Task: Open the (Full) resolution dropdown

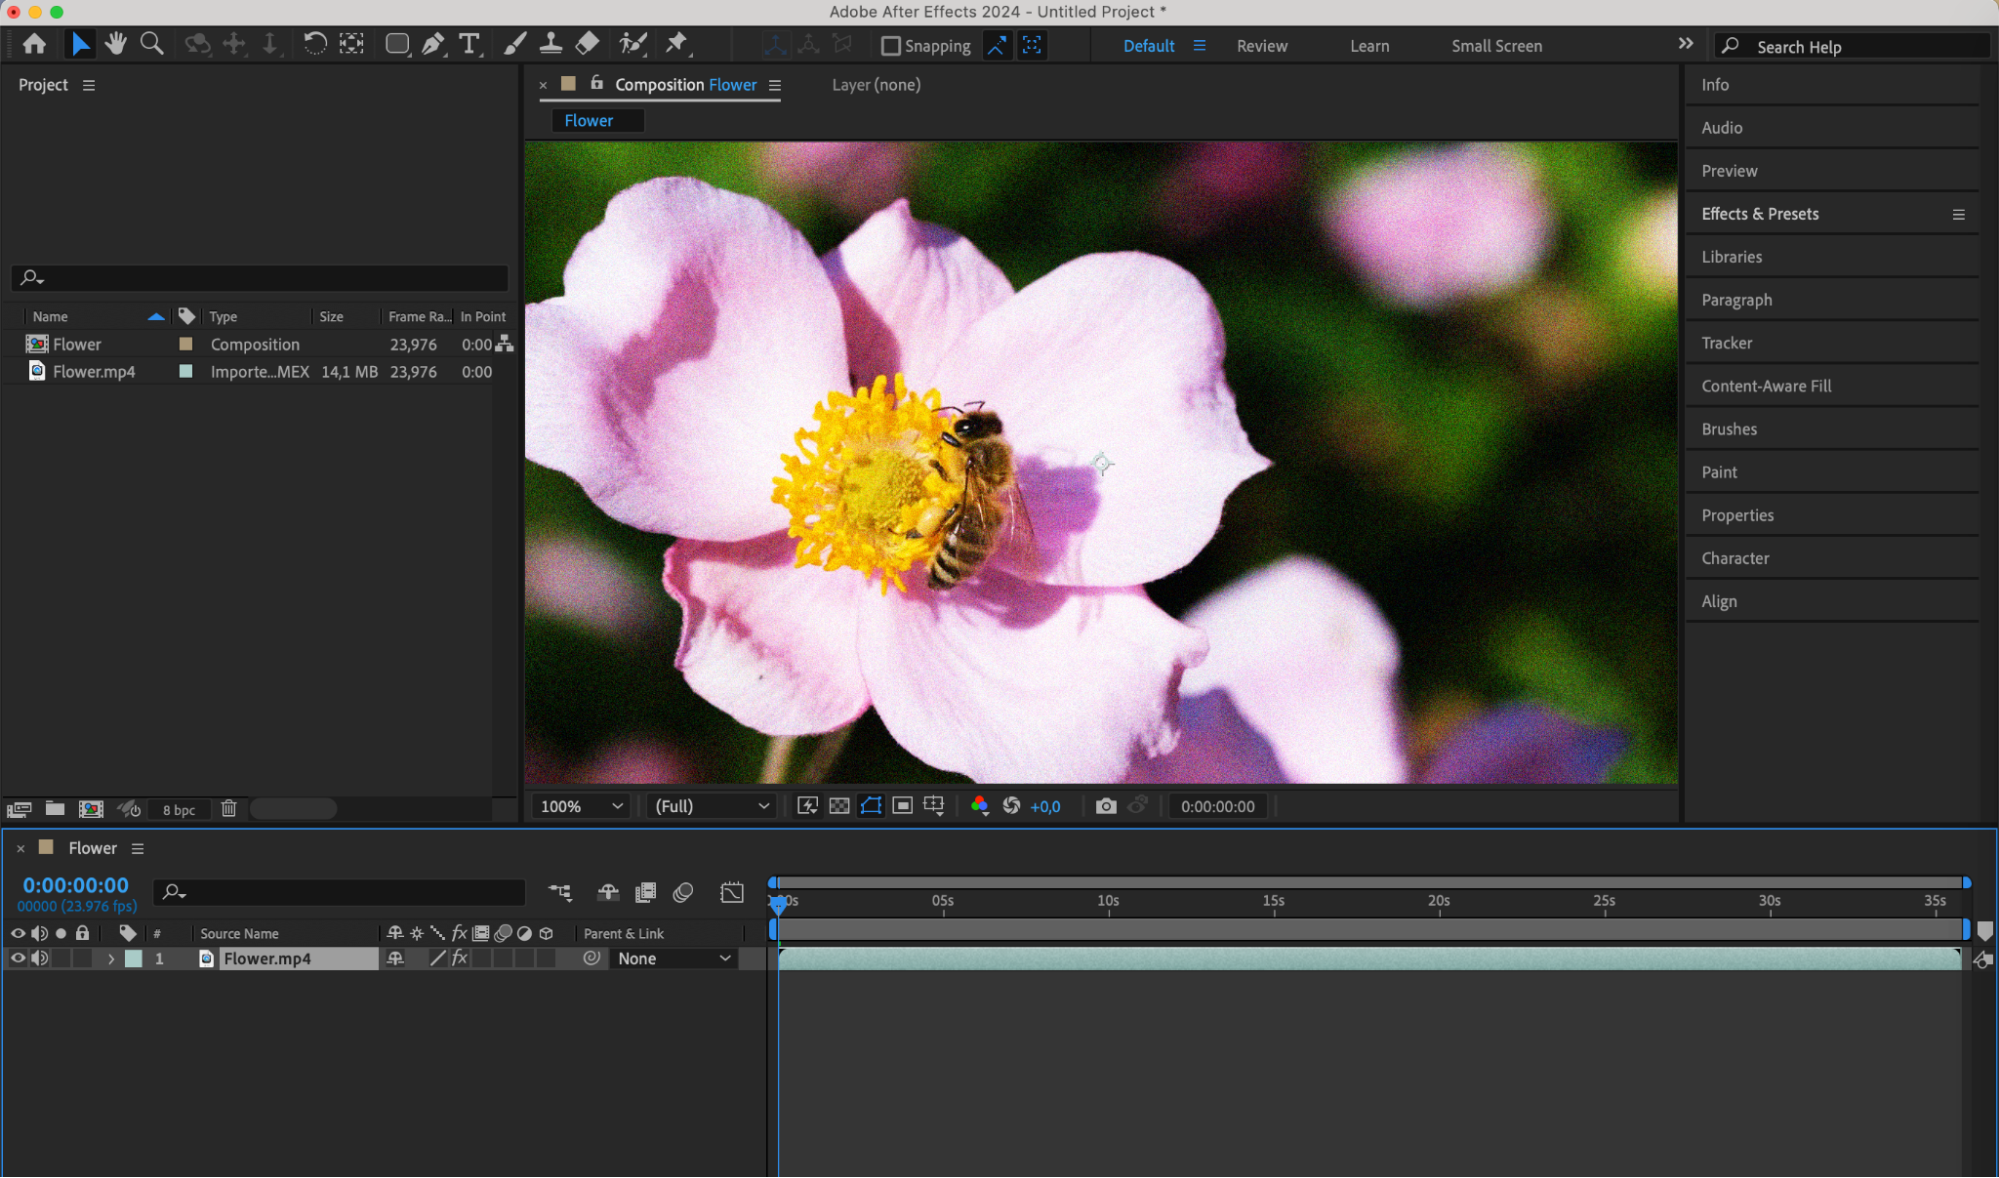Action: coord(711,806)
